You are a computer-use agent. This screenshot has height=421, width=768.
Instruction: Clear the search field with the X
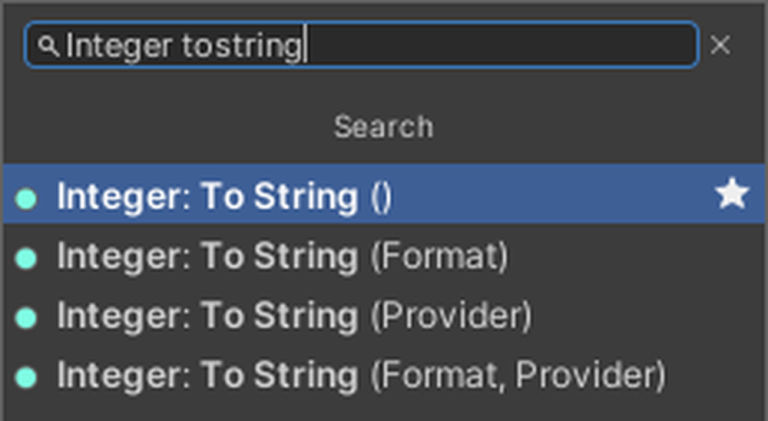tap(720, 45)
